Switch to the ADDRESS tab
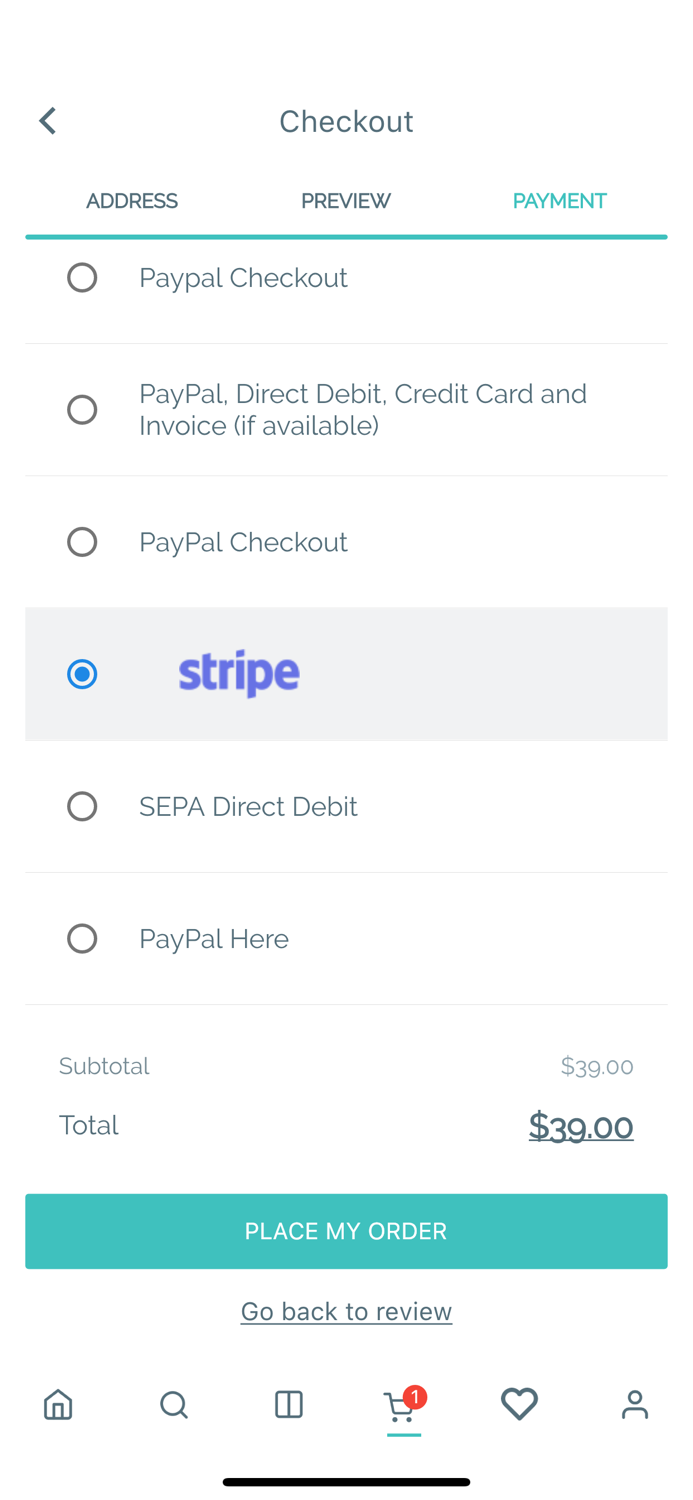 tap(131, 201)
